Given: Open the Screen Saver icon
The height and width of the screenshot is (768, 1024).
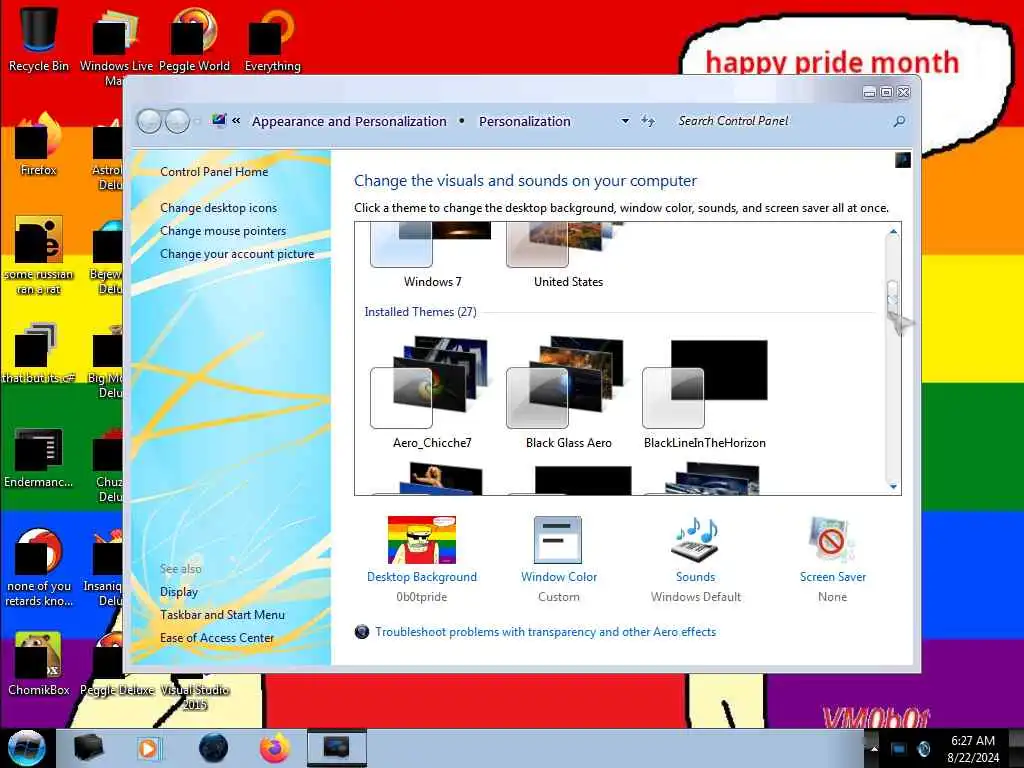Looking at the screenshot, I should [x=831, y=540].
